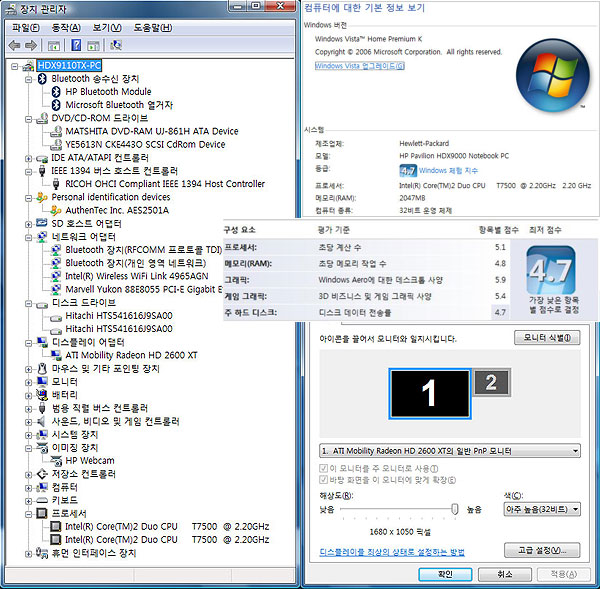Open 디스플레이를 최상의 상태로 설정하는 방법 link
This screenshot has height=589, width=600.
pyautogui.click(x=392, y=551)
